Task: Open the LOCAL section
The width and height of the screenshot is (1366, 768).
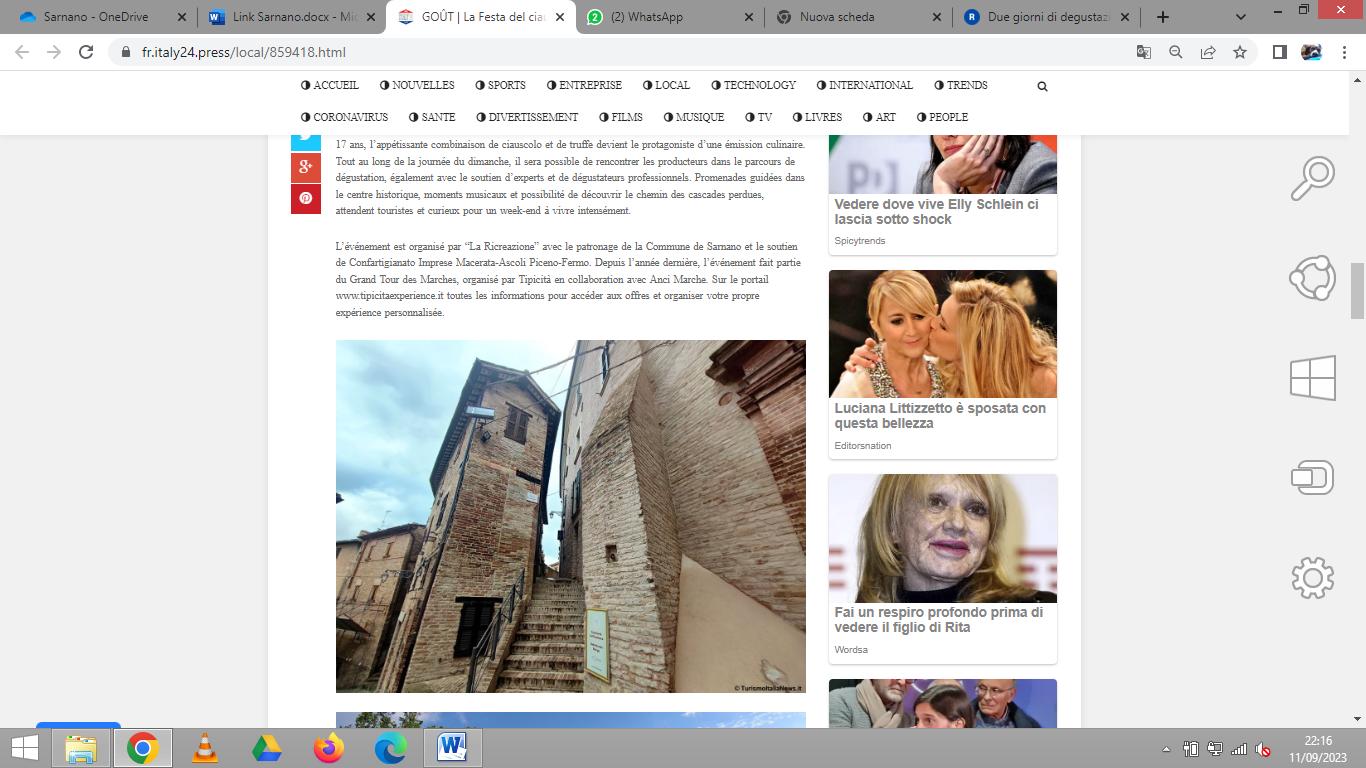Action: pyautogui.click(x=666, y=85)
